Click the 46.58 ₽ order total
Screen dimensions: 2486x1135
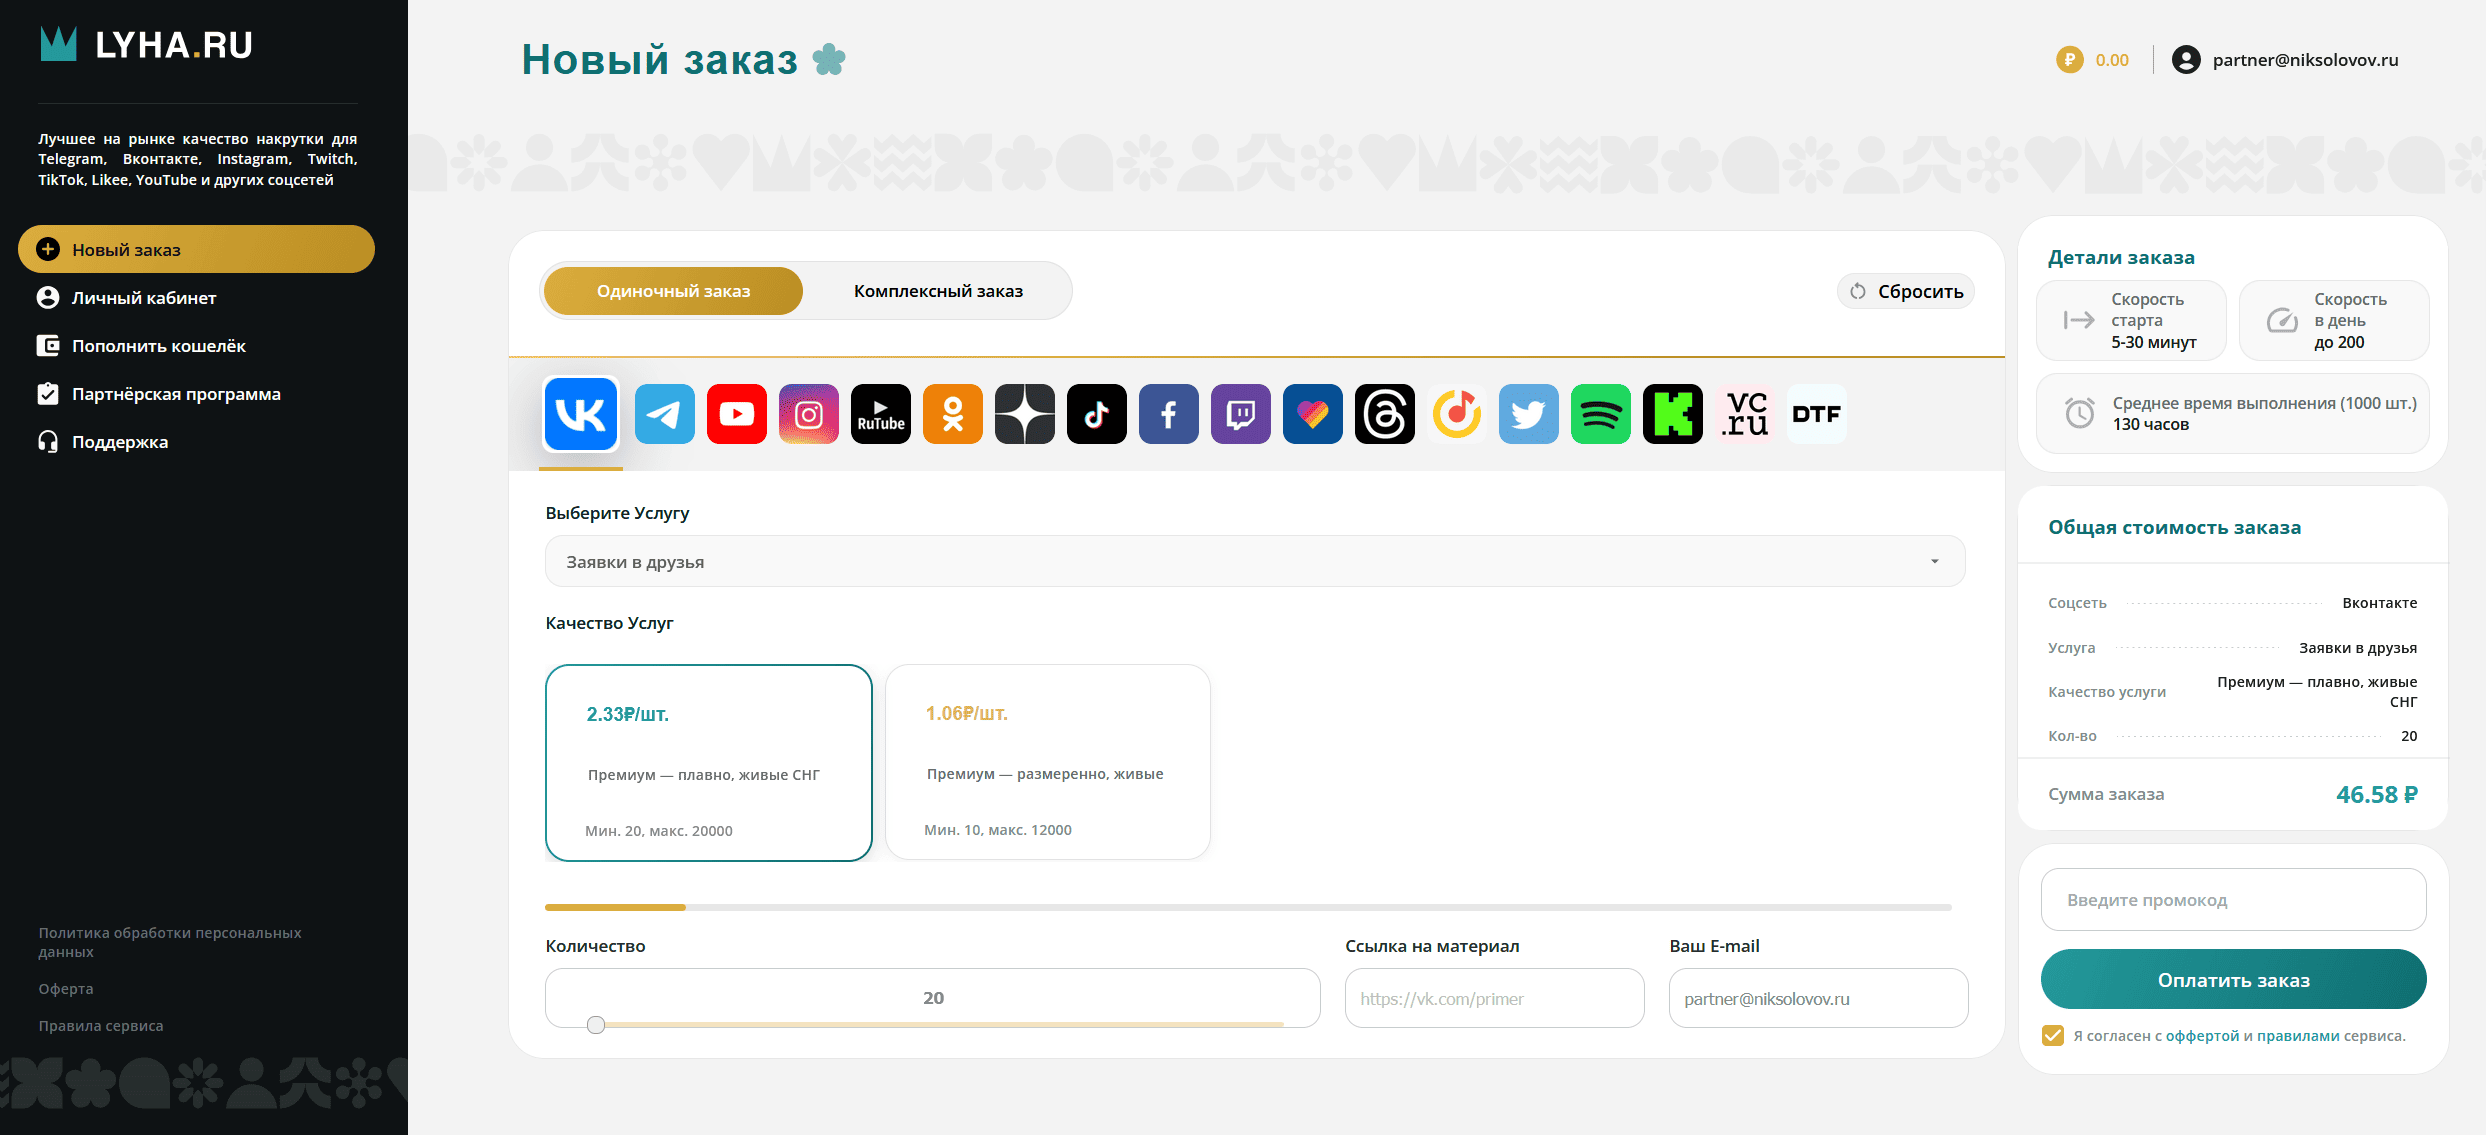click(2376, 795)
